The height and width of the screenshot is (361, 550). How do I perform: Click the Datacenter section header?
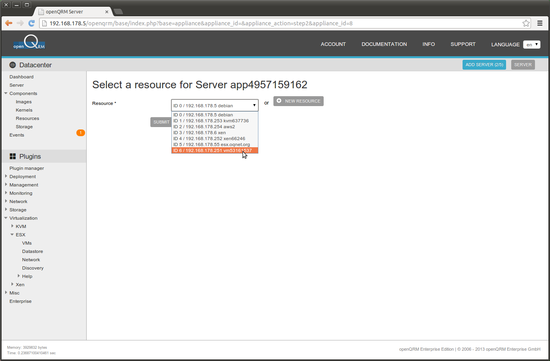coord(35,65)
